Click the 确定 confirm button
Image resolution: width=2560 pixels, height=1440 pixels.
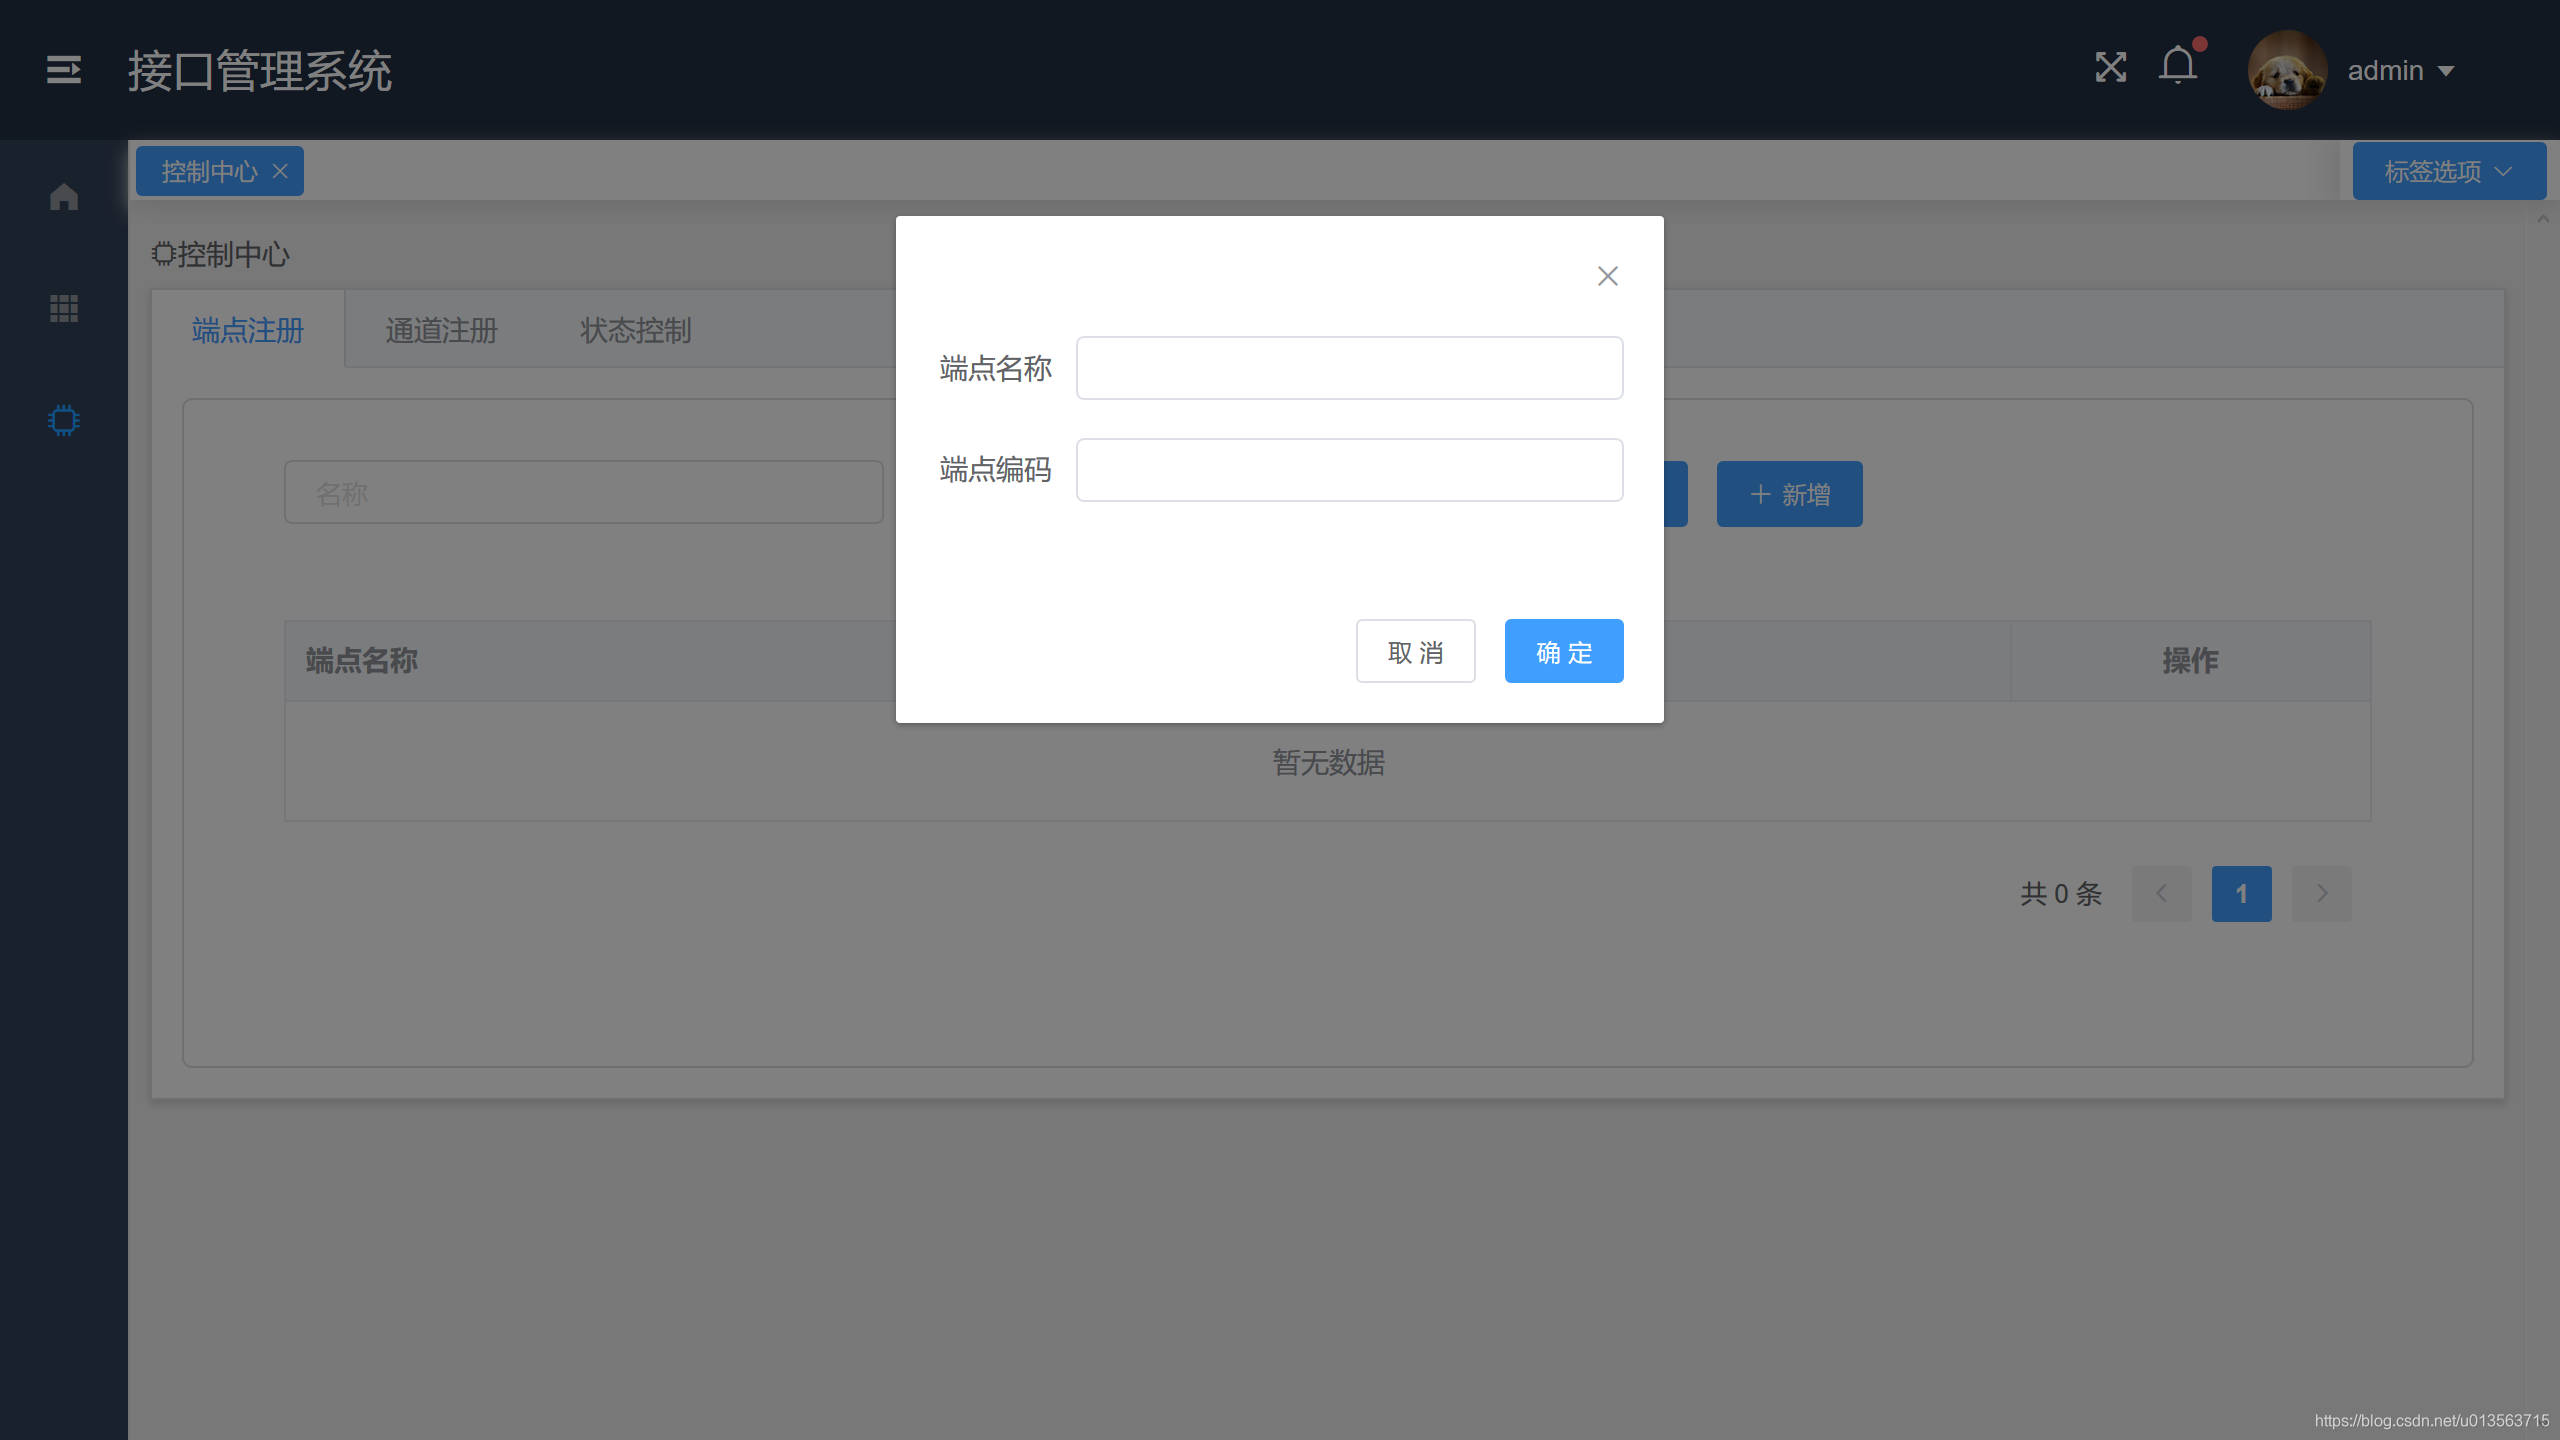(1563, 652)
